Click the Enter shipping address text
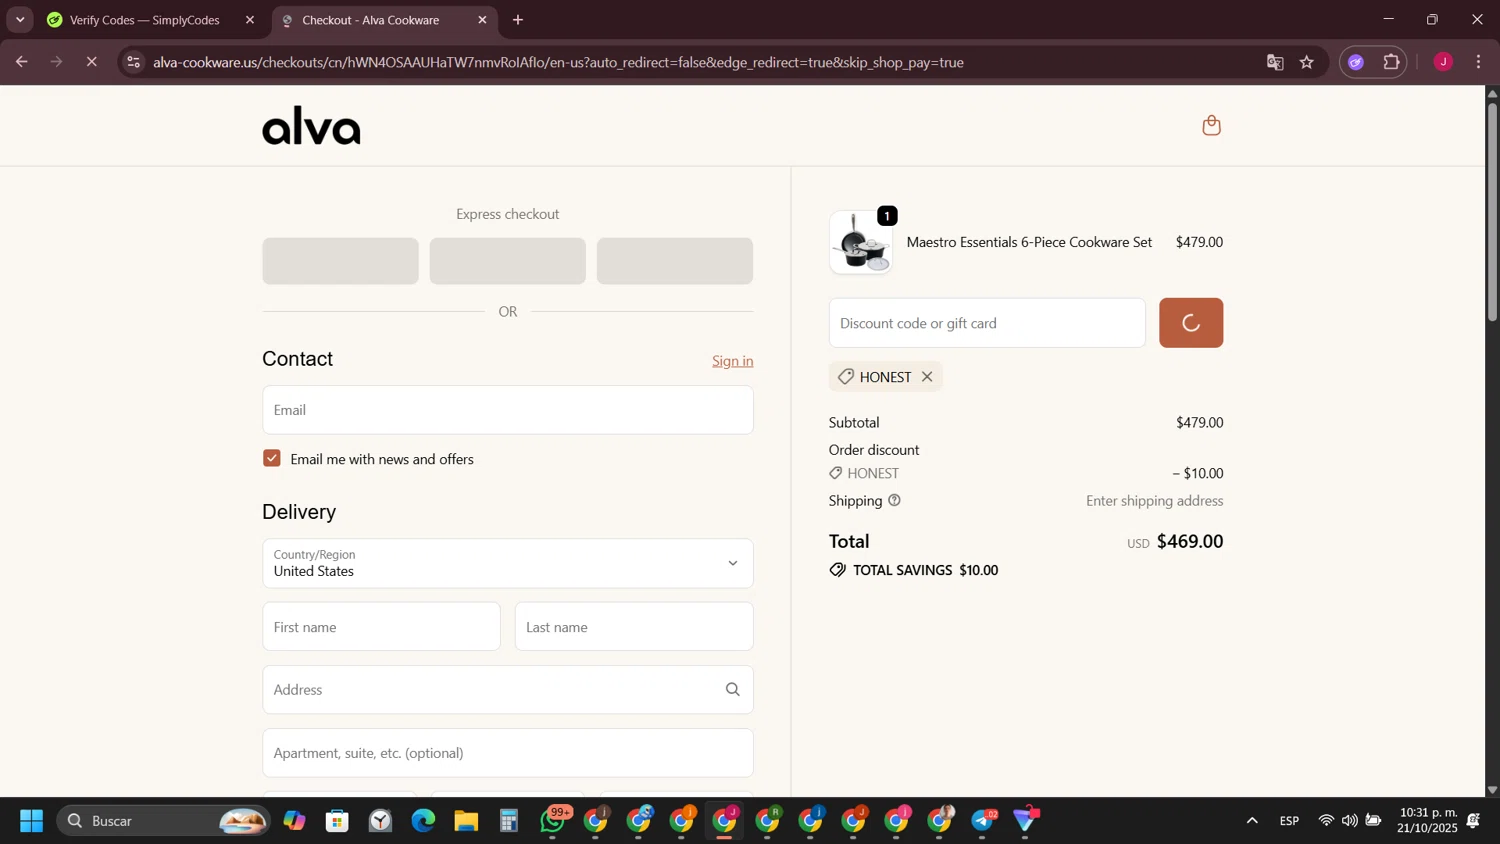 [x=1155, y=501]
